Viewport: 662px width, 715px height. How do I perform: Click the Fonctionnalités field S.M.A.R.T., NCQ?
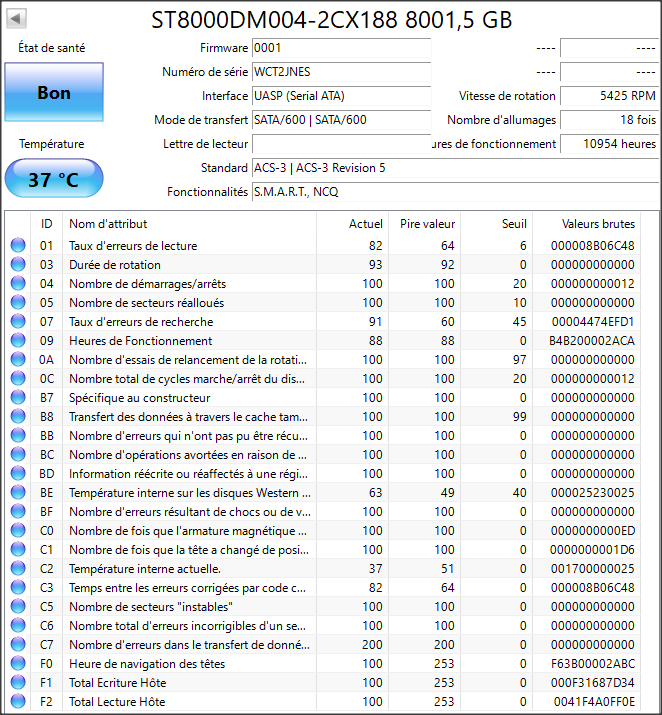coord(456,192)
